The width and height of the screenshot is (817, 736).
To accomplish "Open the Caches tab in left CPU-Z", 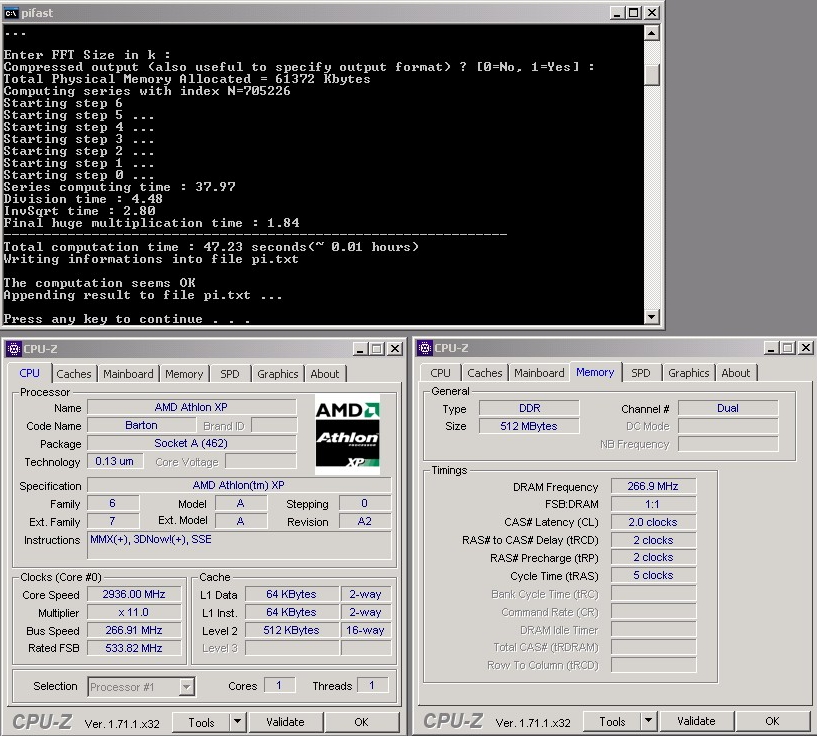I will pos(73,373).
